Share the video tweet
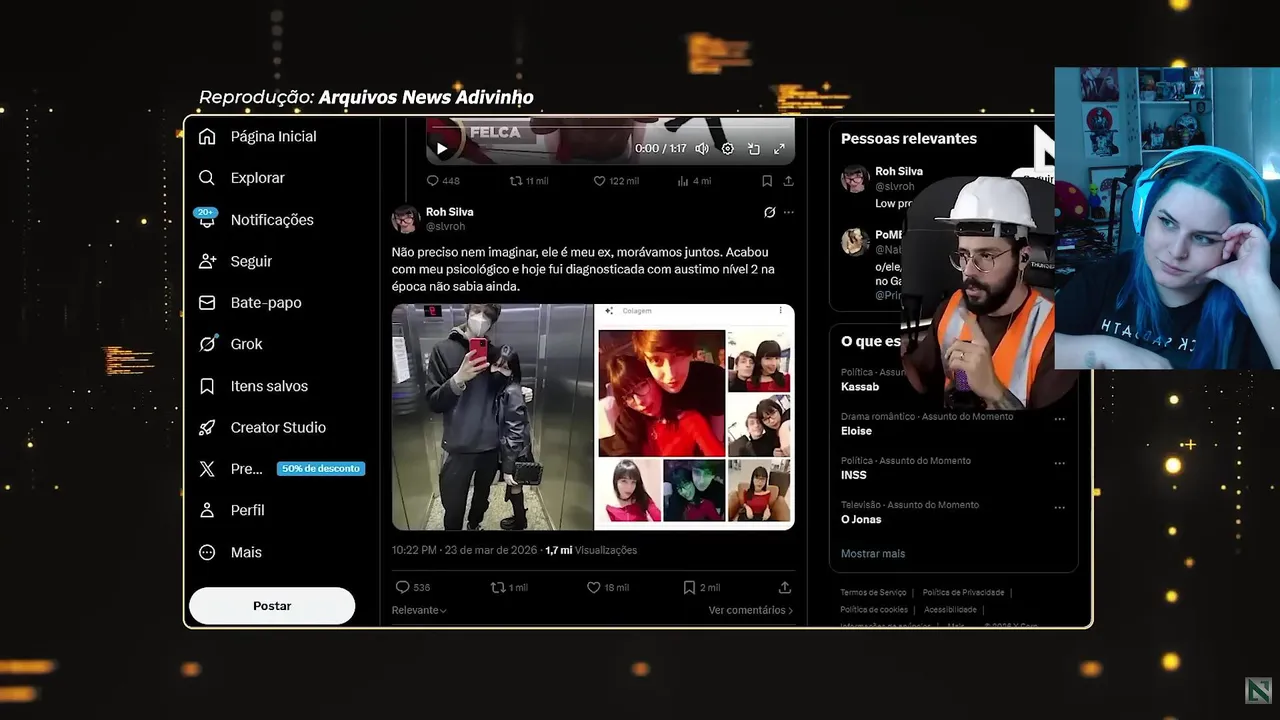This screenshot has height=720, width=1280. (788, 181)
